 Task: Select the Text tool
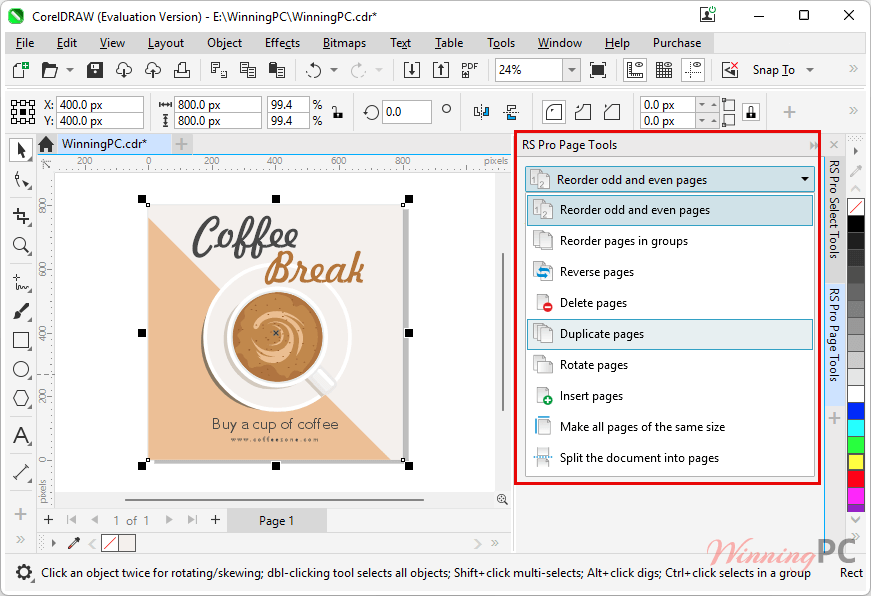point(21,435)
